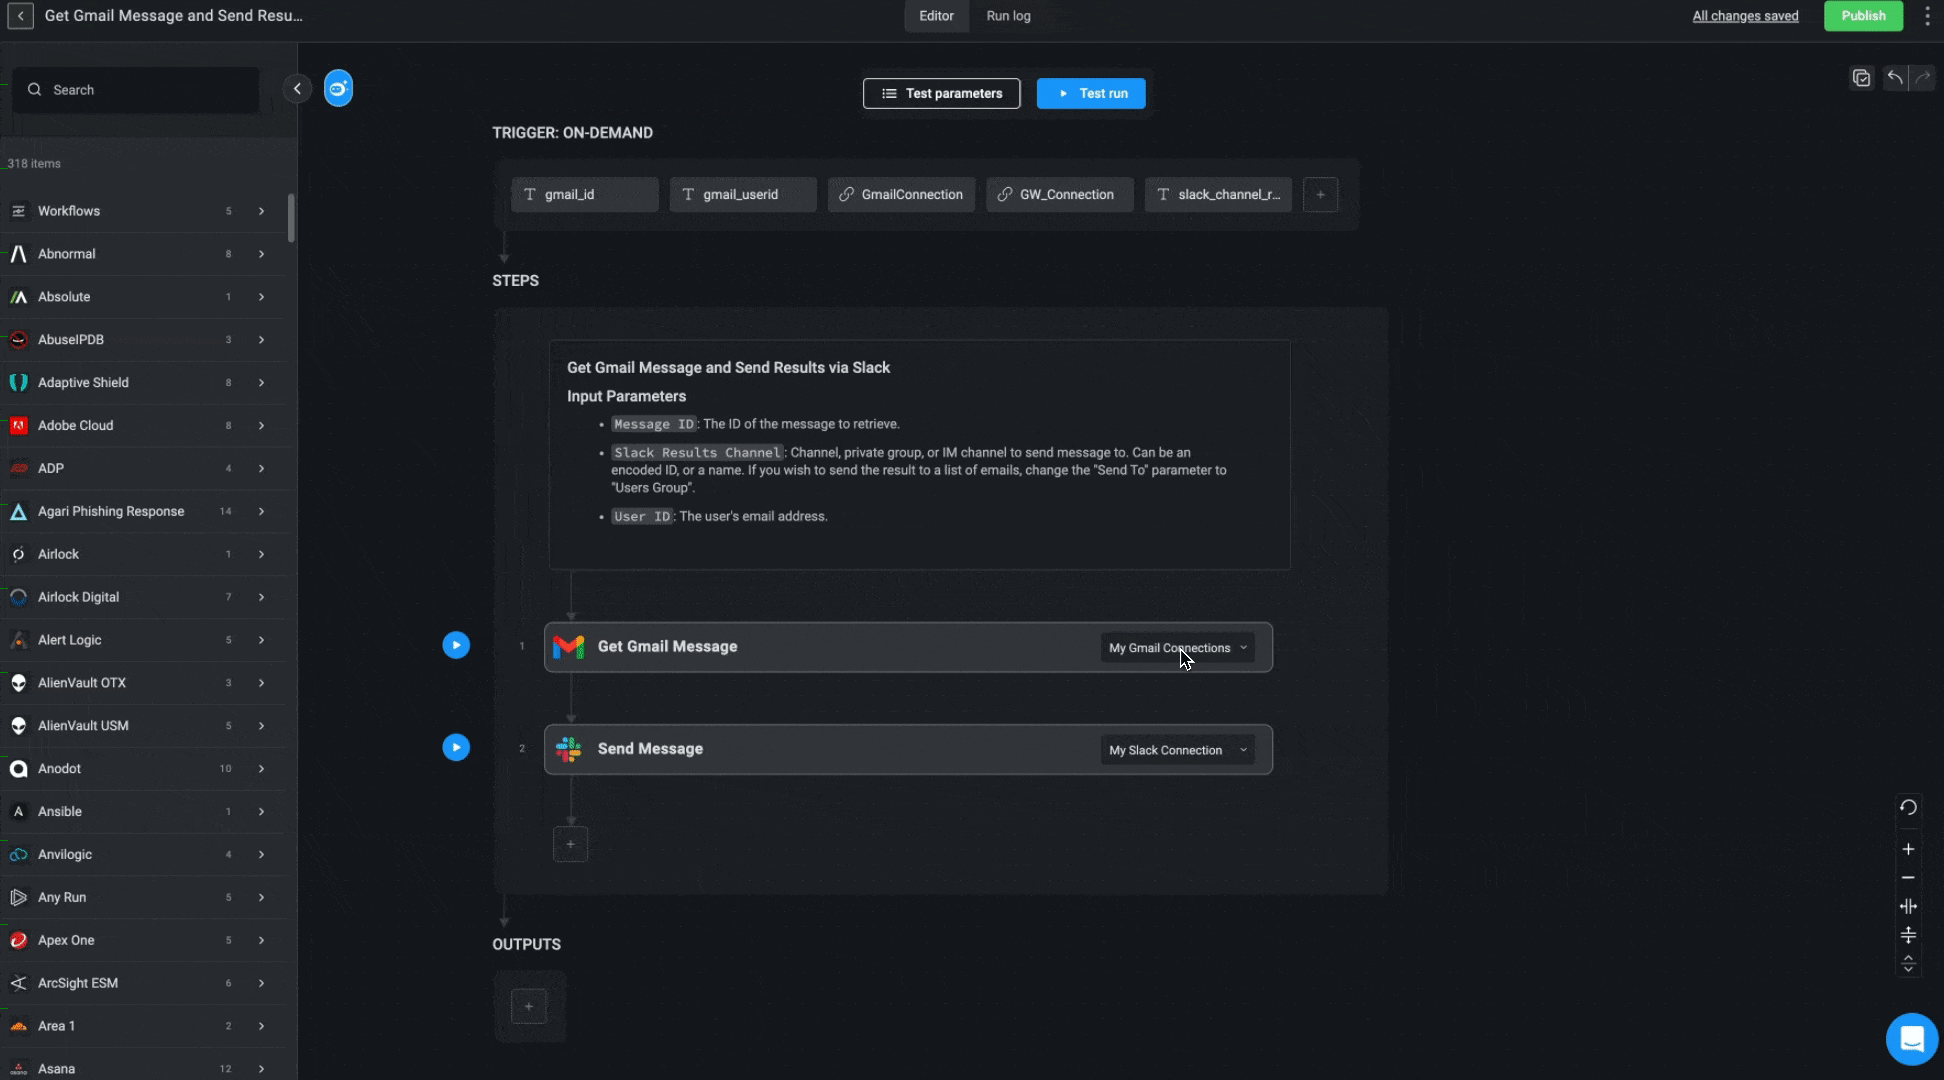Expand the Agari Phishing Response category

click(x=261, y=511)
